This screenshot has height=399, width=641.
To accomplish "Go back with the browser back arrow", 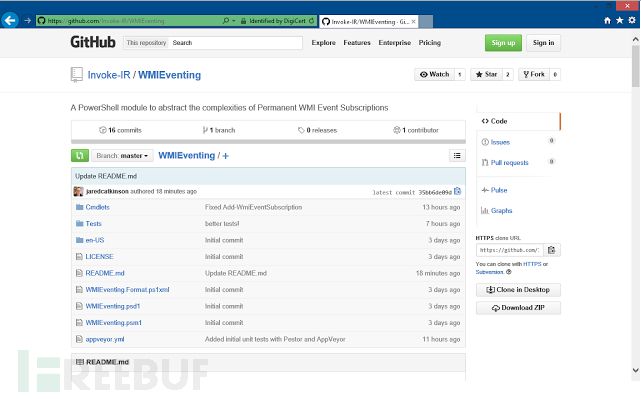I will click(x=10, y=20).
